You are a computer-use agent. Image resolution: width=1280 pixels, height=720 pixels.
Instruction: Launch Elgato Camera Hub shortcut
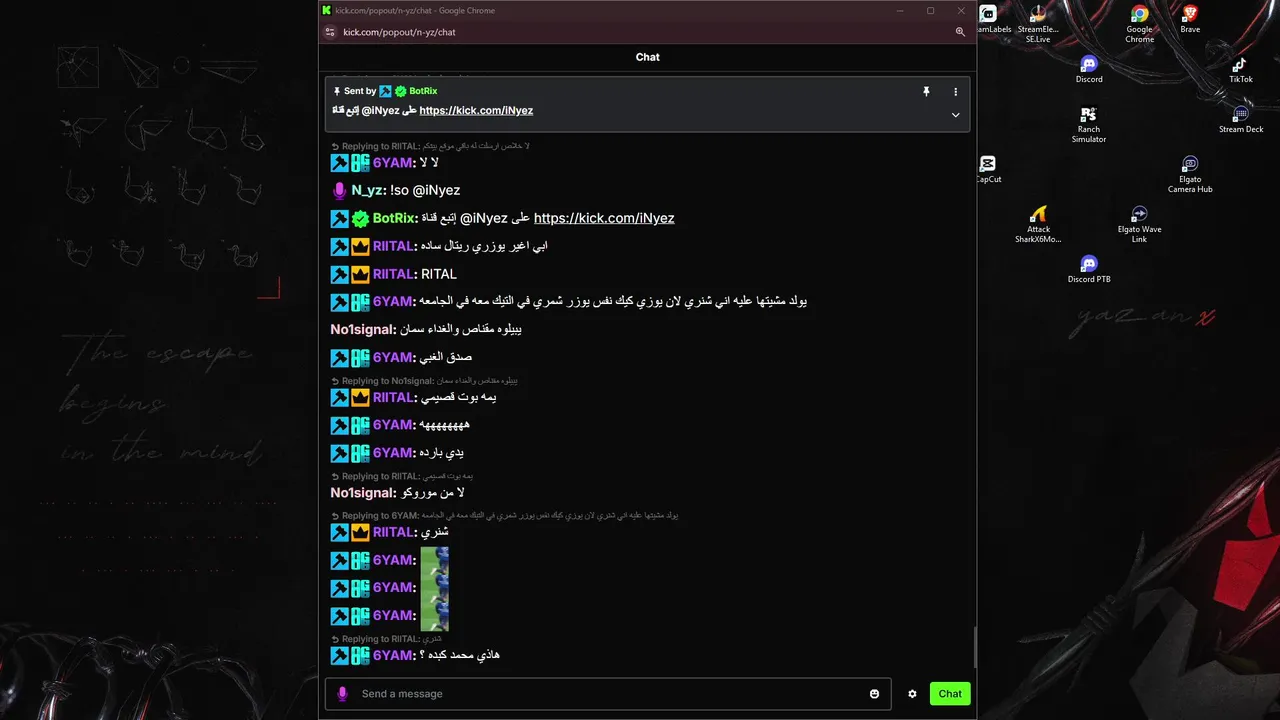point(1190,174)
